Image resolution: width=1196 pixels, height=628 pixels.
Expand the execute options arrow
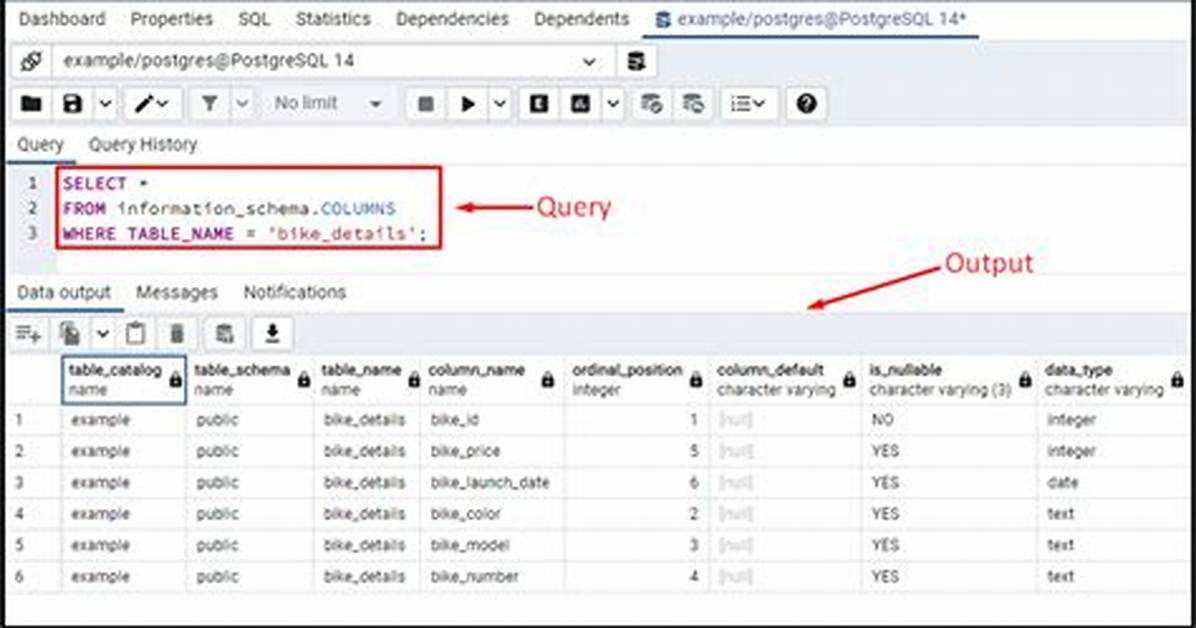pyautogui.click(x=500, y=104)
